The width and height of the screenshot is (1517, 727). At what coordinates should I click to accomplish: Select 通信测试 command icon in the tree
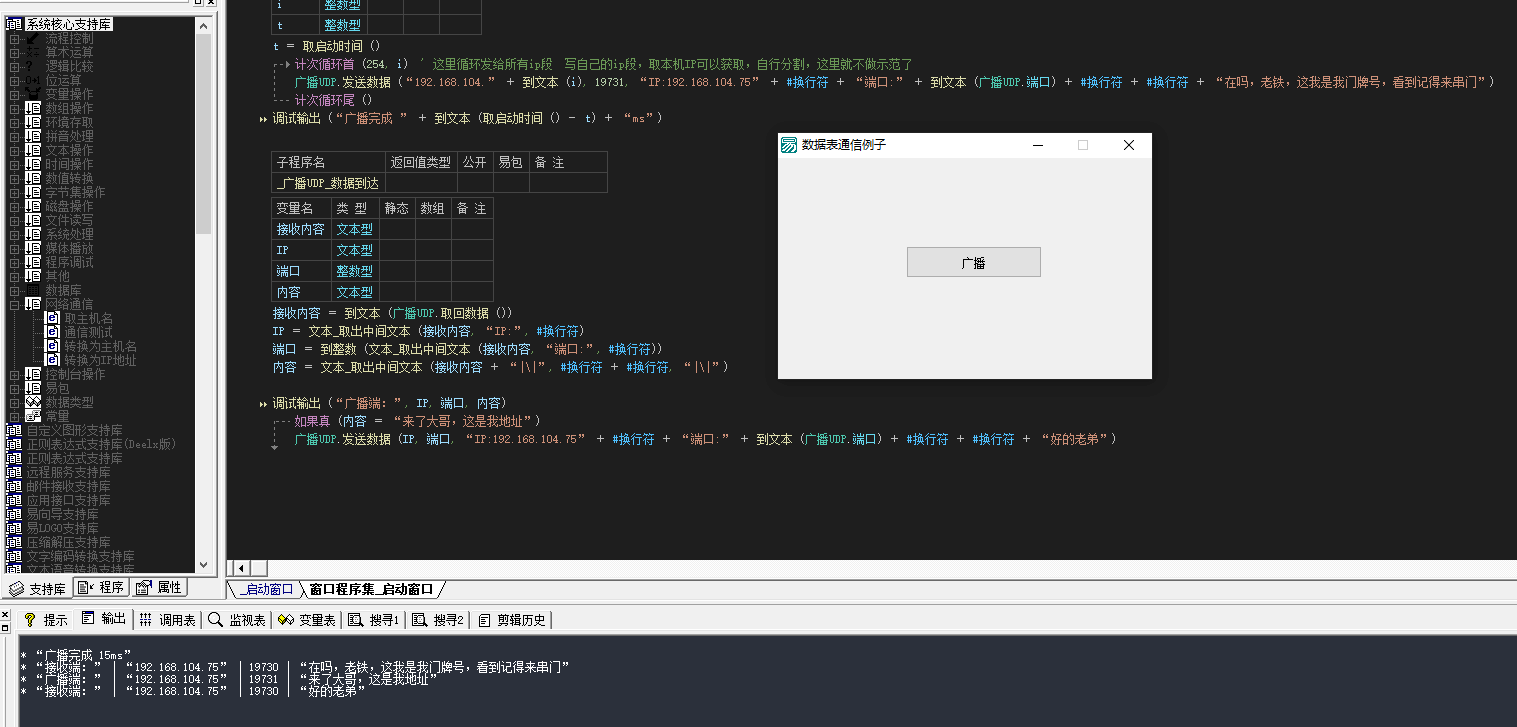(53, 332)
